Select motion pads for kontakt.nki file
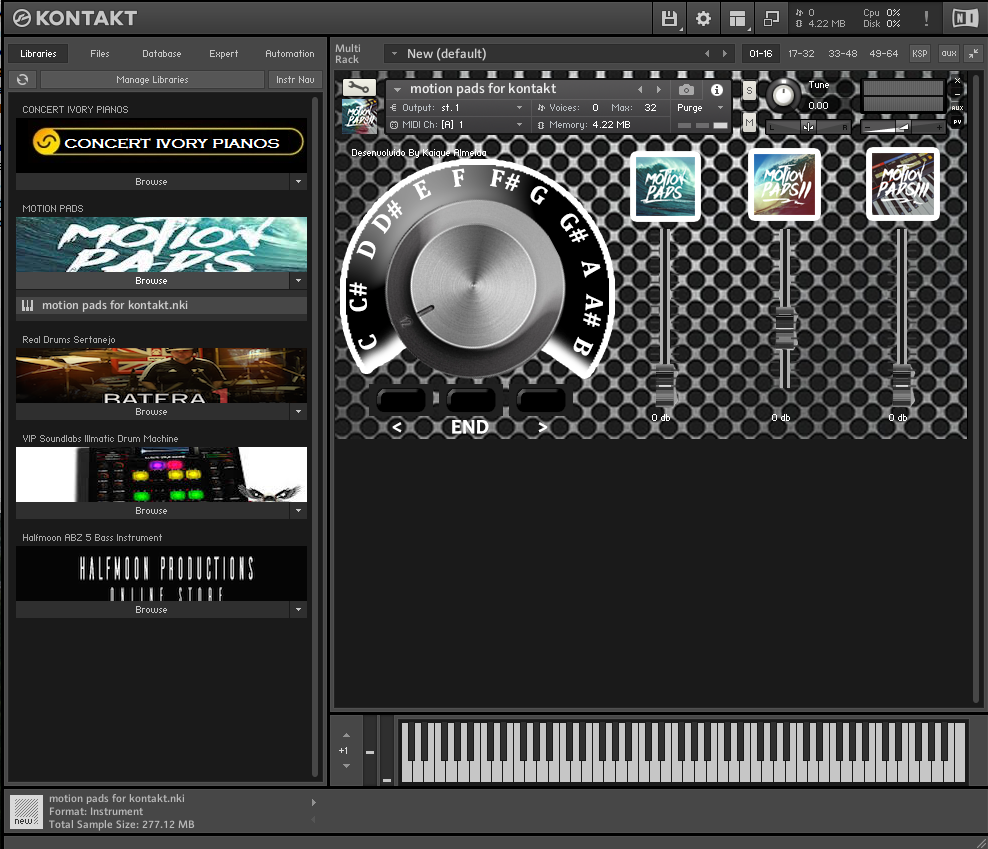This screenshot has width=988, height=849. [161, 305]
